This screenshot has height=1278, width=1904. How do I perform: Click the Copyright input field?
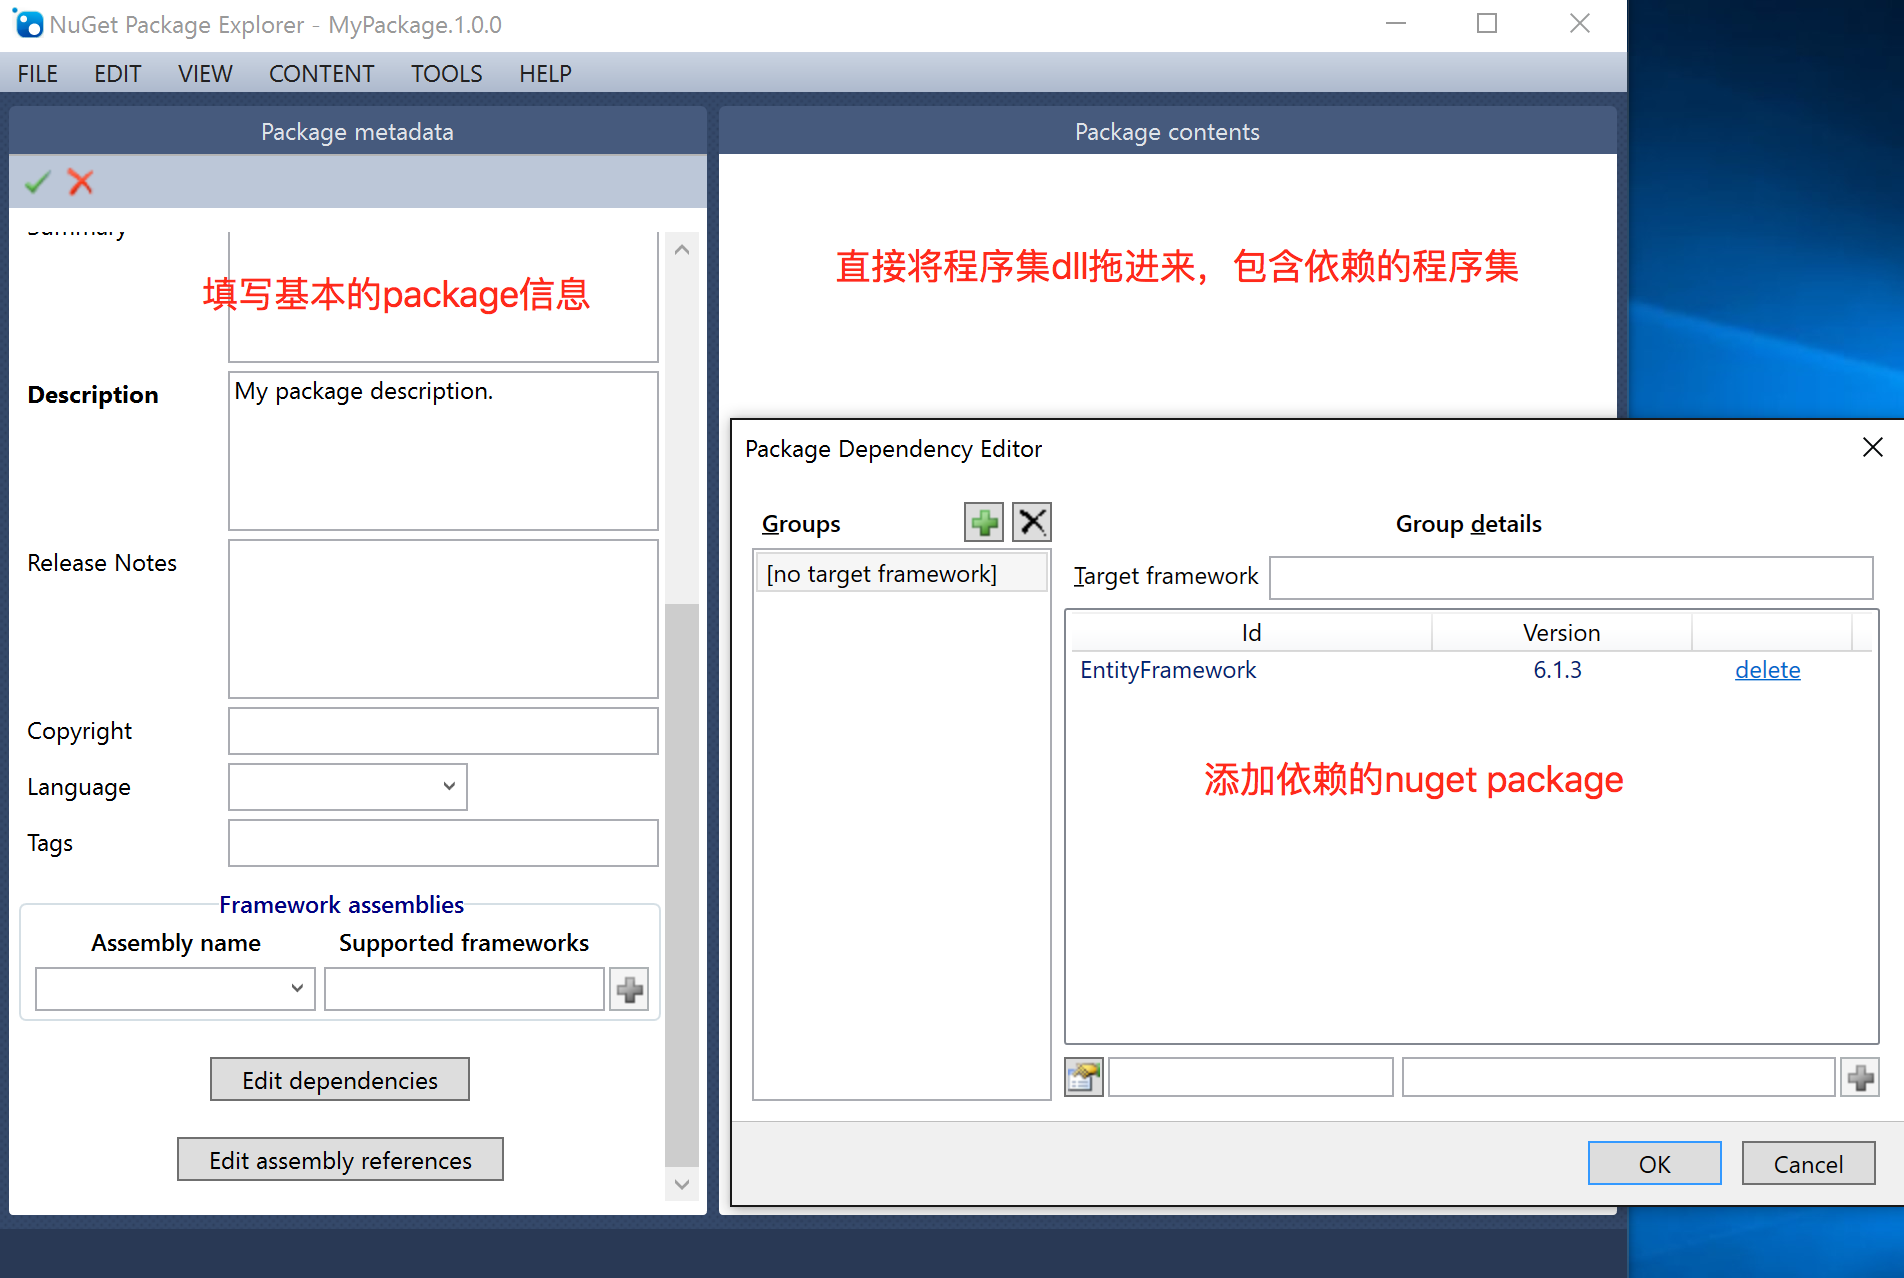443,731
